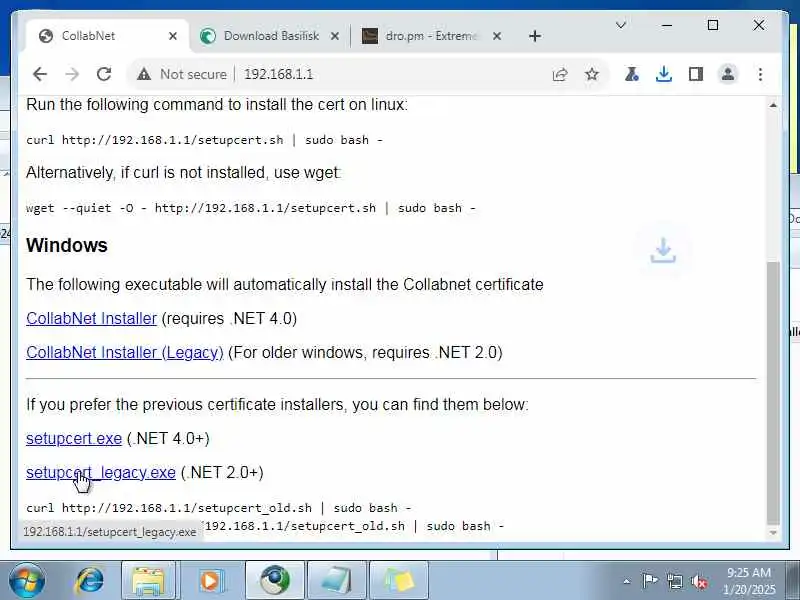Download setupcert_legacy.exe link
This screenshot has width=800, height=600.
click(101, 473)
